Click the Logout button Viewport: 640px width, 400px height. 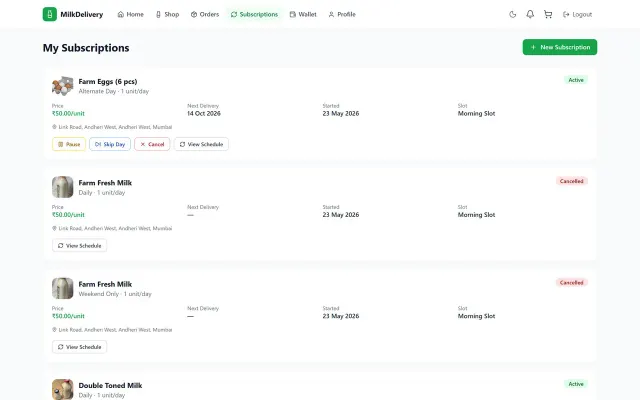[x=577, y=14]
